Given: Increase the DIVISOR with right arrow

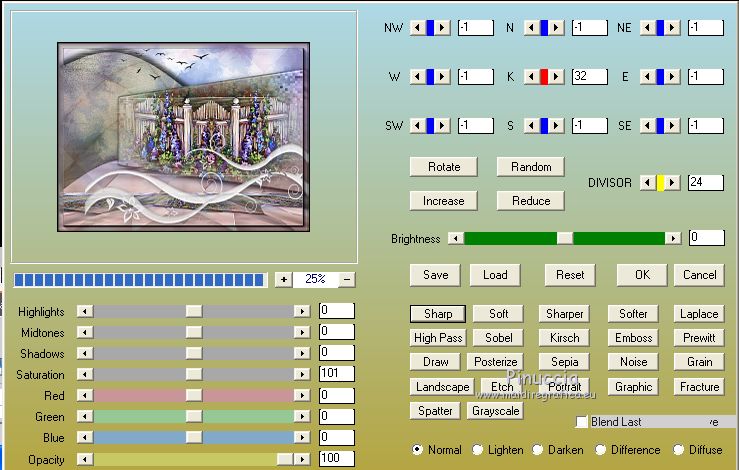Looking at the screenshot, I should 673,183.
